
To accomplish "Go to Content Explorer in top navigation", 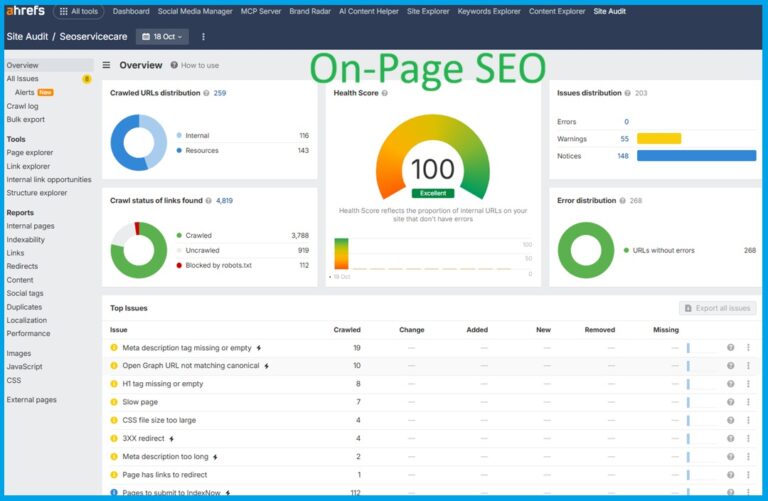I will [557, 11].
